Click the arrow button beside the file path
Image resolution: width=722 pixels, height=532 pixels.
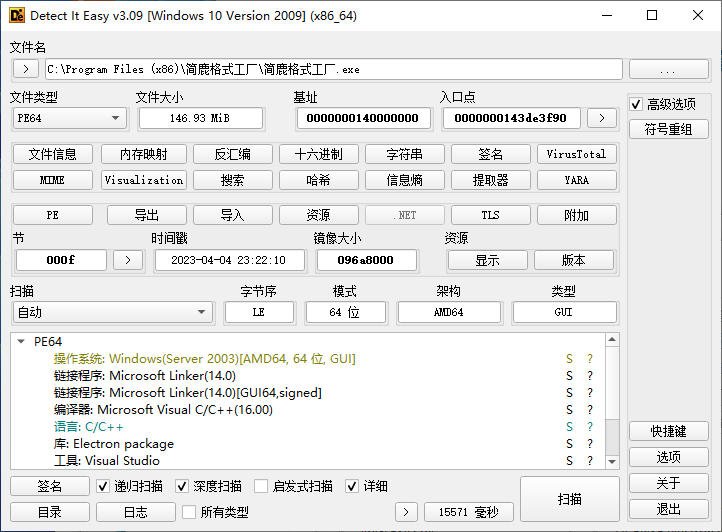pos(25,69)
